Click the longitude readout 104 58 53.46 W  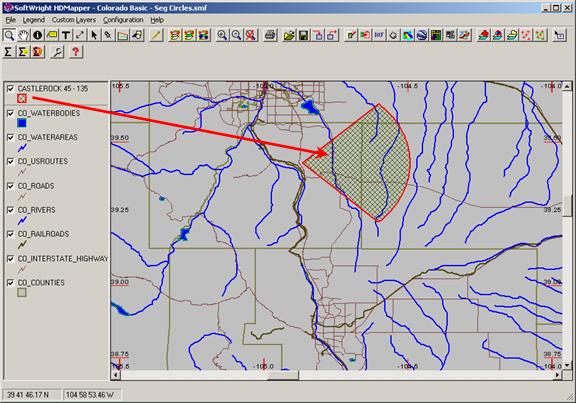click(x=90, y=395)
